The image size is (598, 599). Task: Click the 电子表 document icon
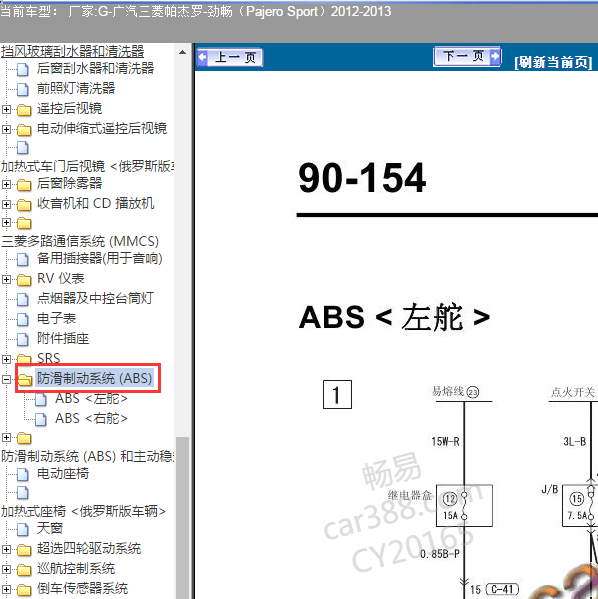[23, 319]
